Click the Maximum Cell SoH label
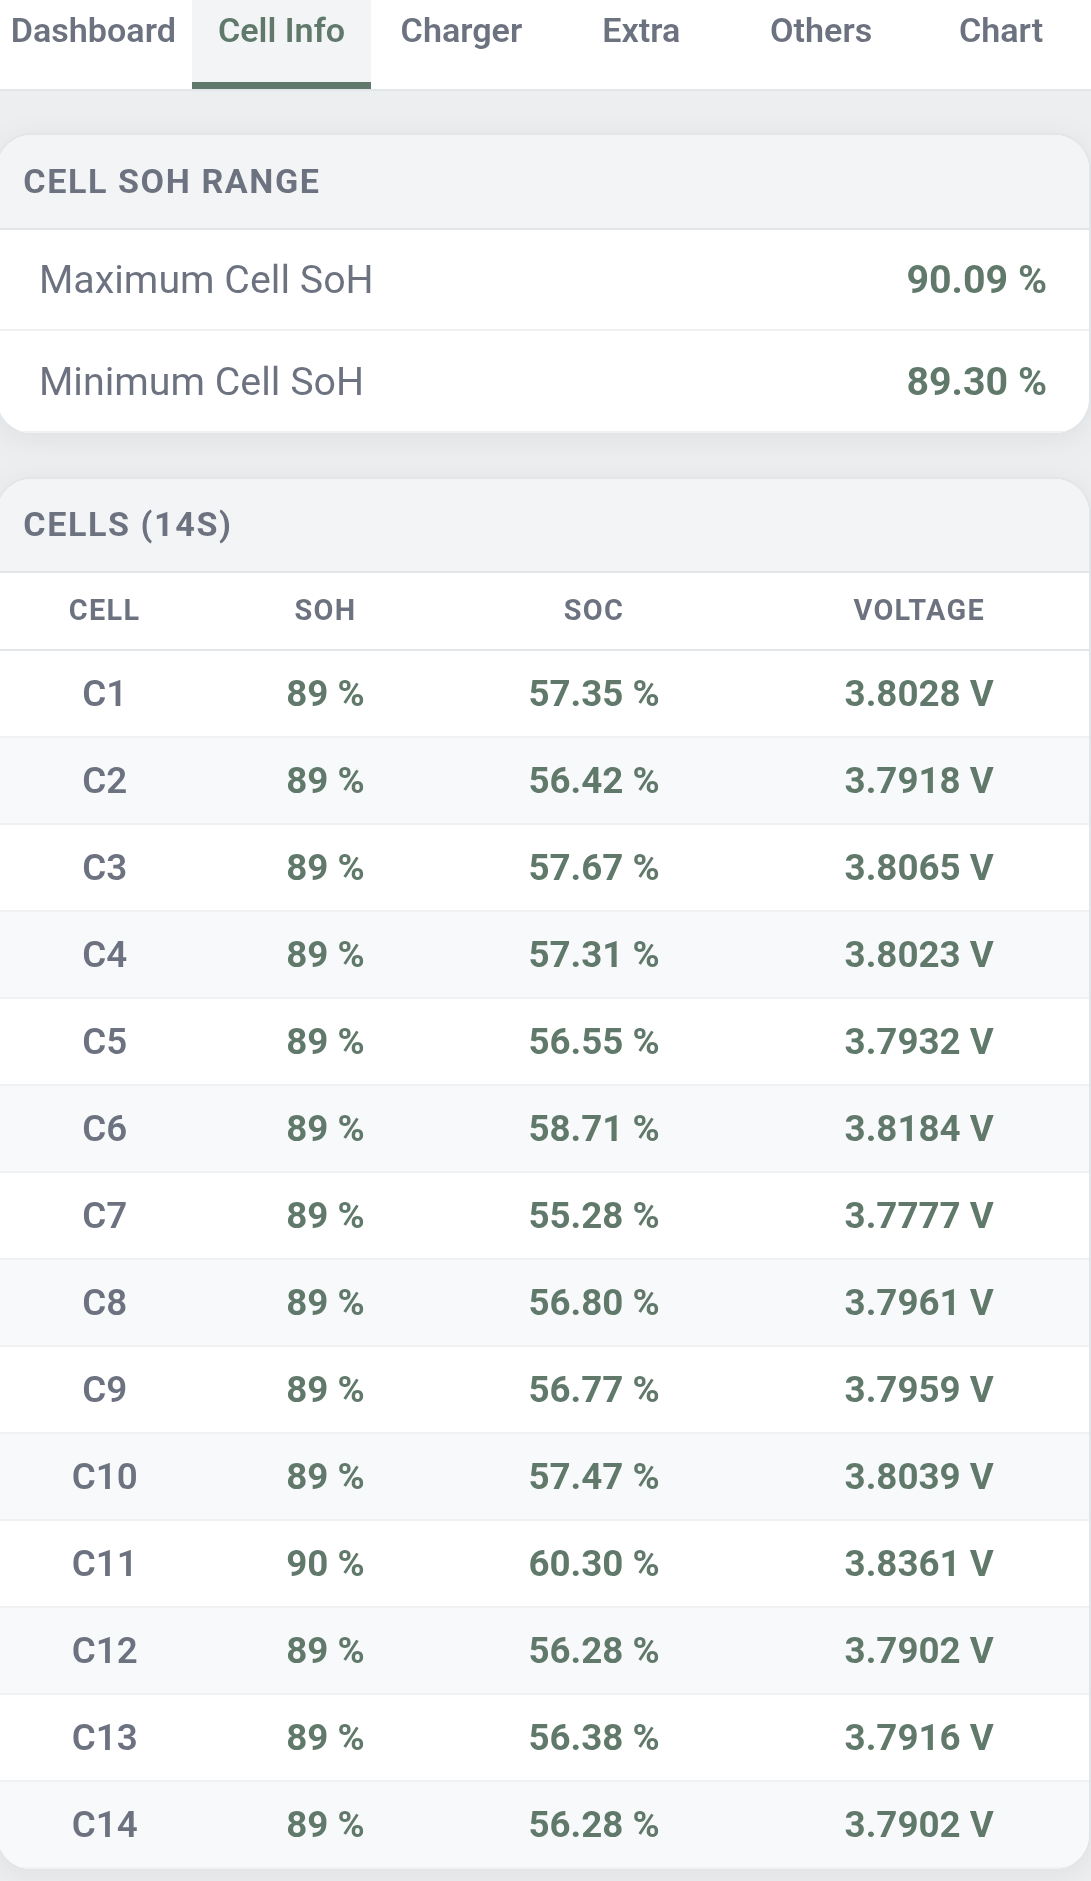1091x1881 pixels. (x=206, y=280)
